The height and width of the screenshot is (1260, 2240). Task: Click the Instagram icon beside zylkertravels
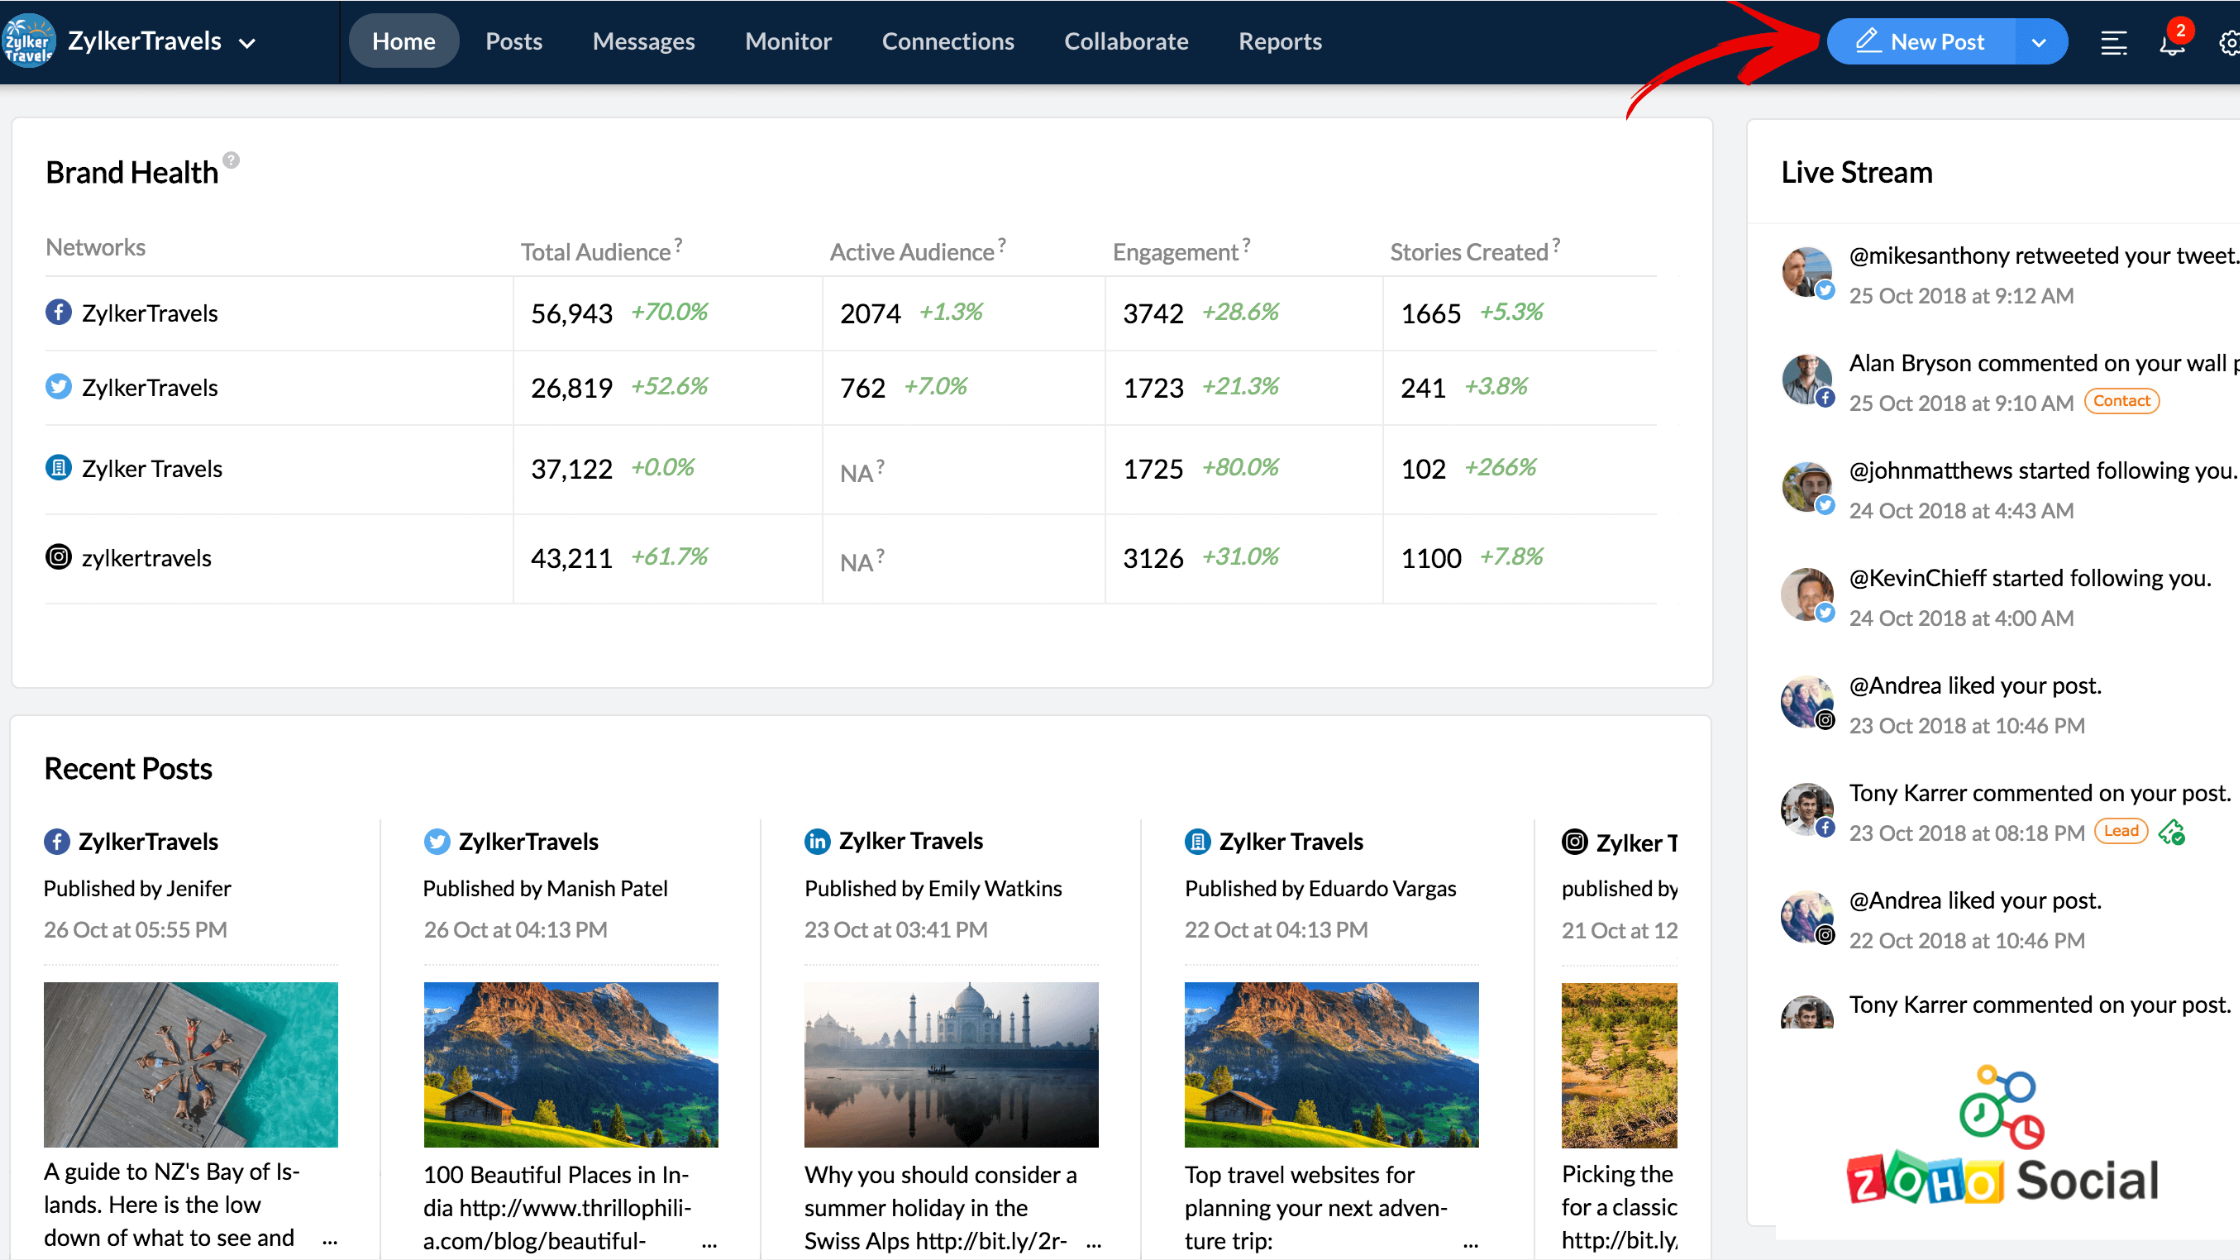[x=59, y=556]
